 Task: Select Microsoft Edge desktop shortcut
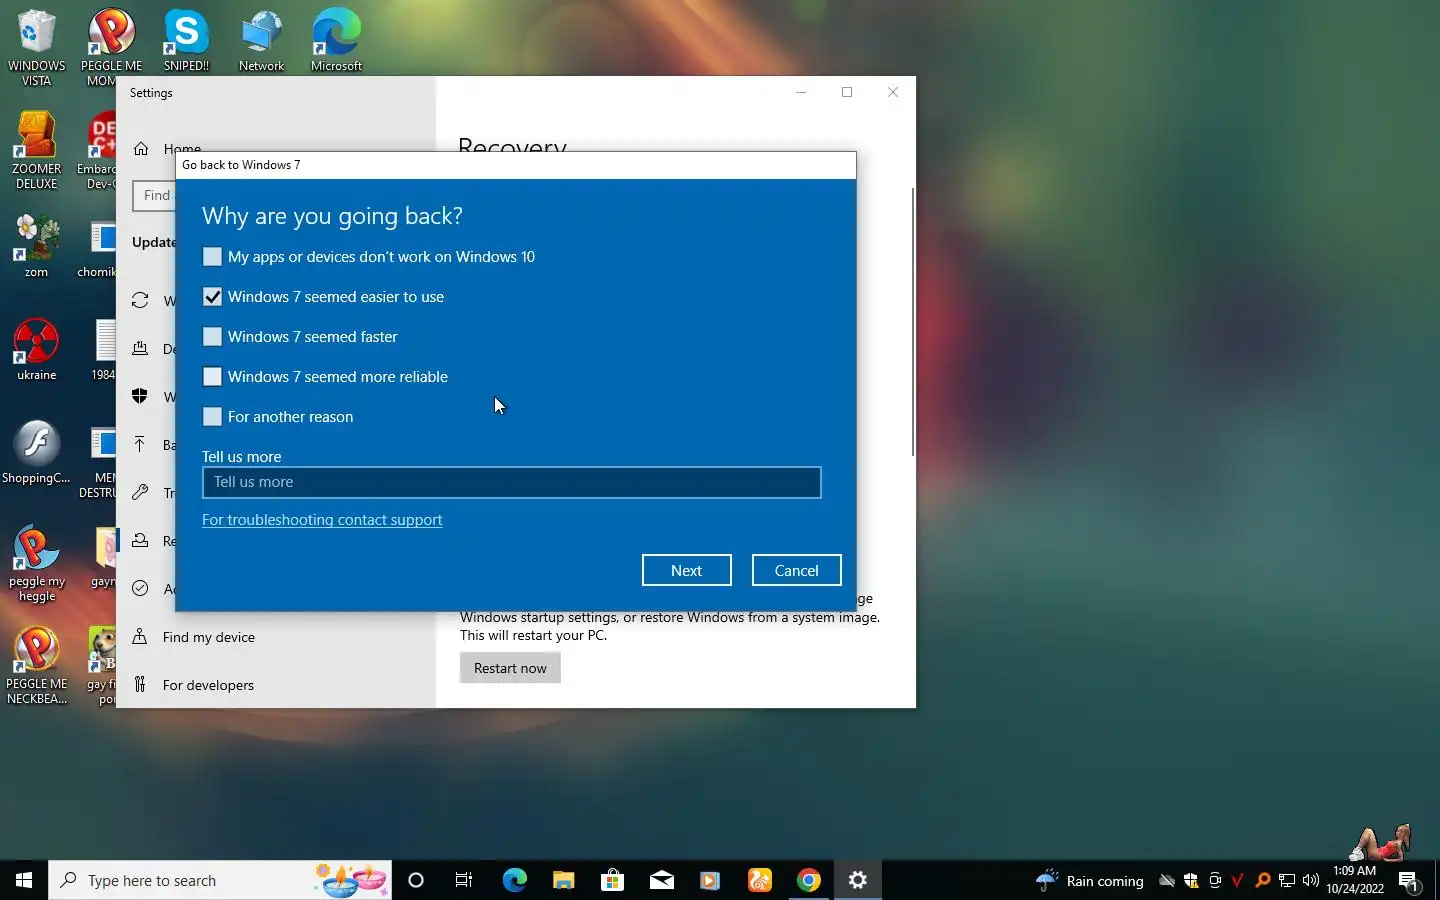pyautogui.click(x=336, y=41)
